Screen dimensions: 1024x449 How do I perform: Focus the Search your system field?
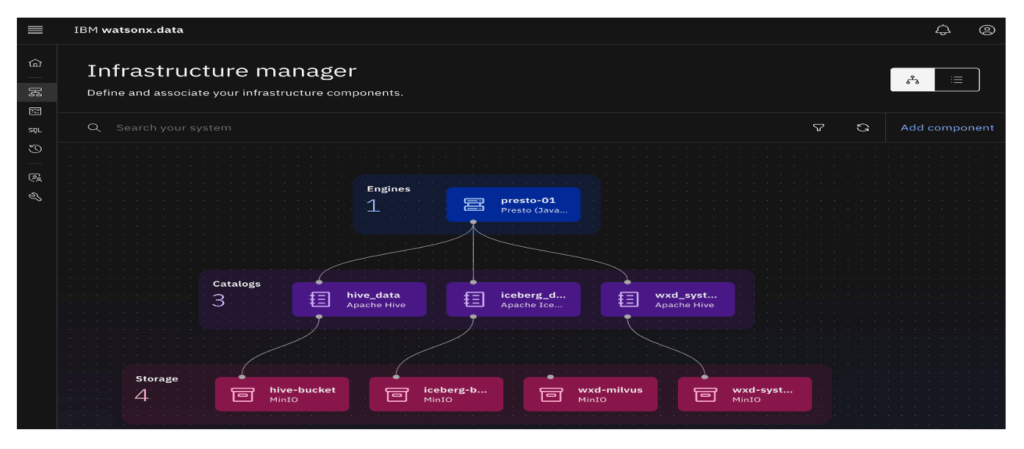coord(431,128)
